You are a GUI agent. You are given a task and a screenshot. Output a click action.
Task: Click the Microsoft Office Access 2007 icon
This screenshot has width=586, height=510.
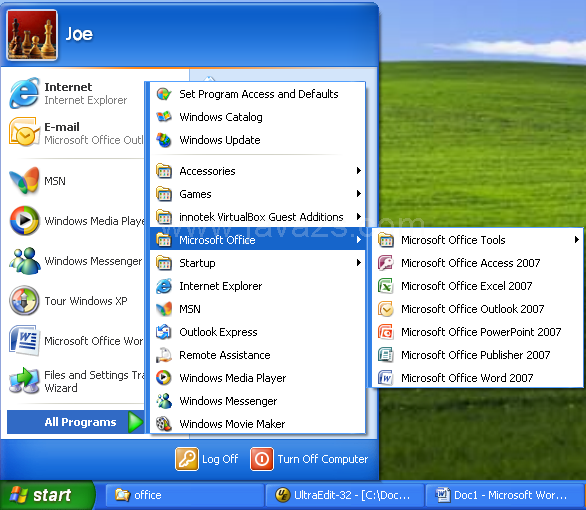pos(386,263)
